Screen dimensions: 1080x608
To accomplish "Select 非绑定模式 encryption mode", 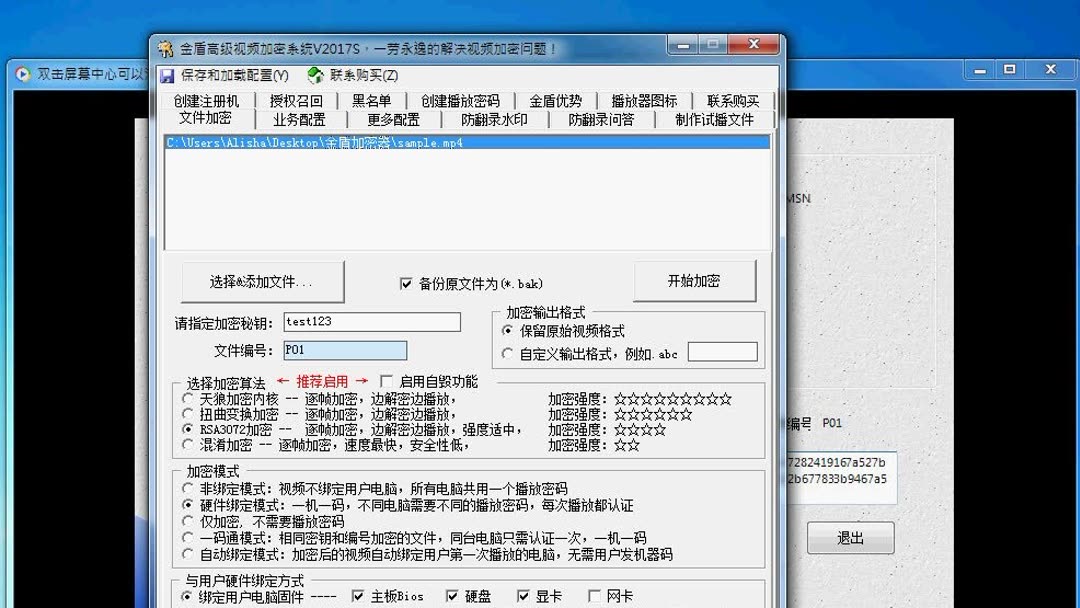I will [185, 490].
